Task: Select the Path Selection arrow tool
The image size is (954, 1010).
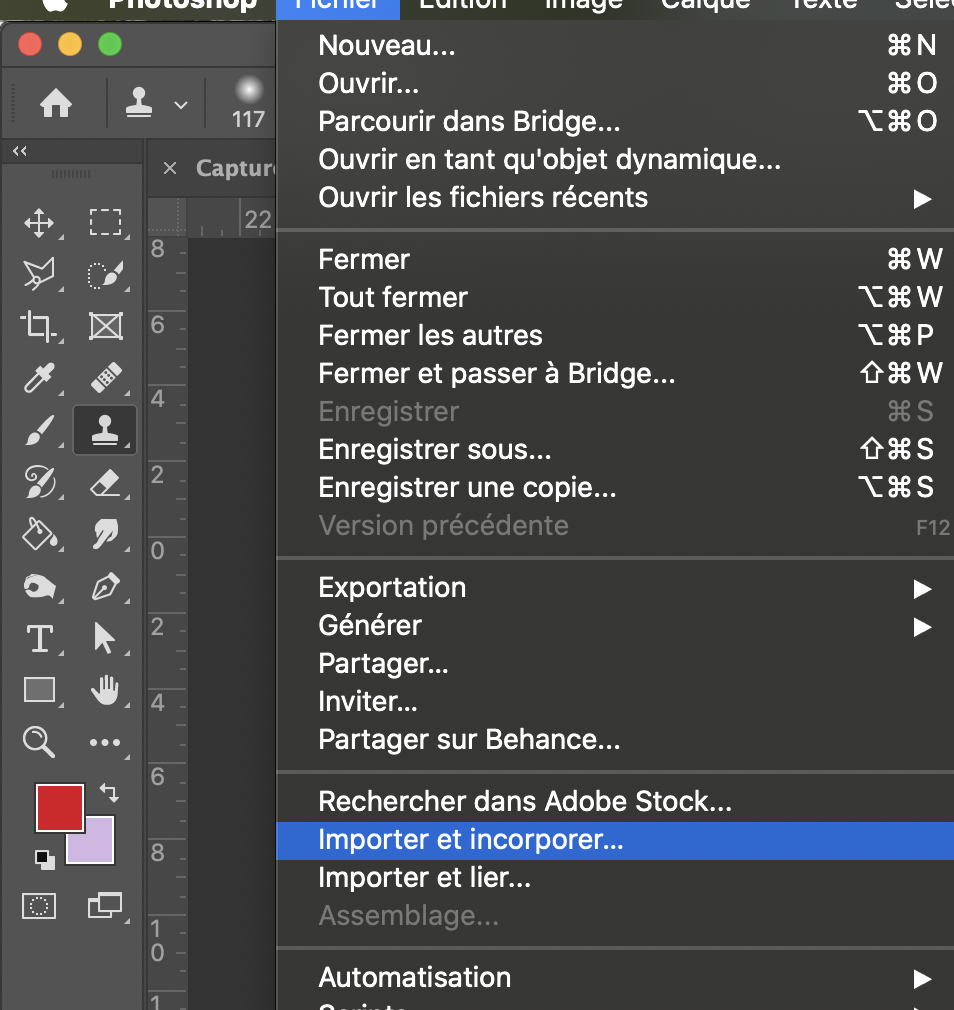Action: [104, 638]
